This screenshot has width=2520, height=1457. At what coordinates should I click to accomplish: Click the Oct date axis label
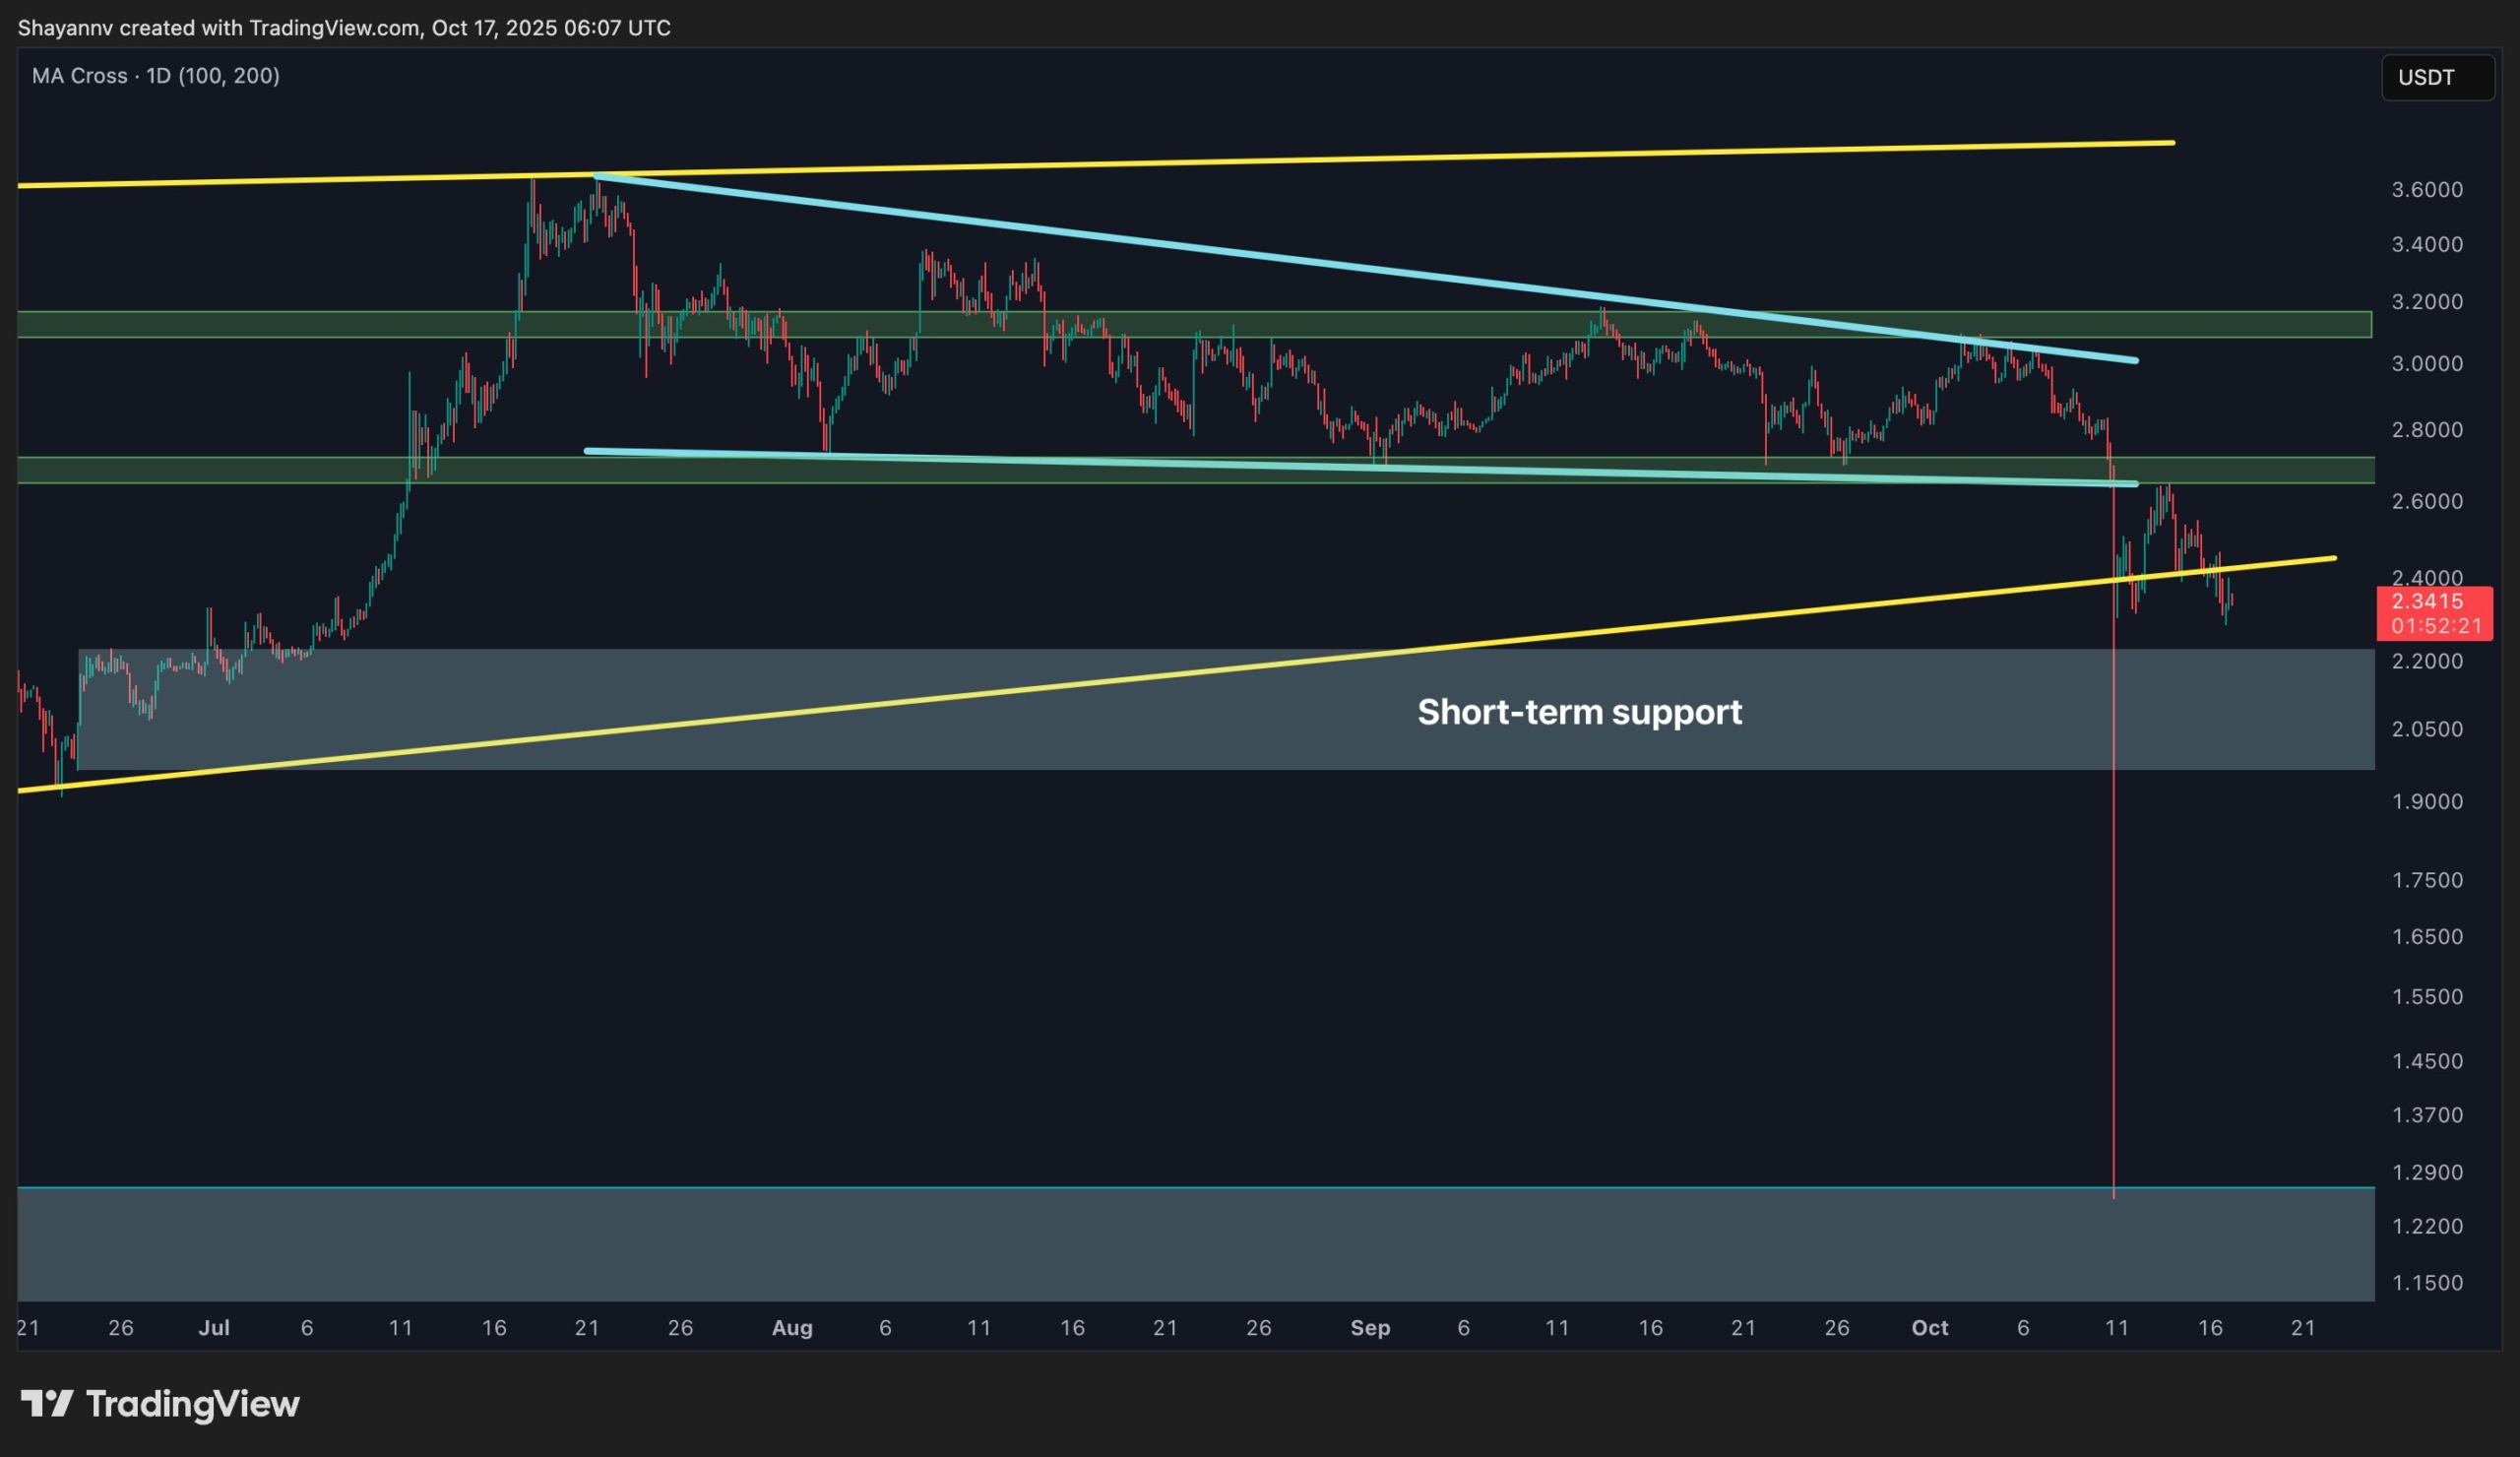pos(1929,1328)
